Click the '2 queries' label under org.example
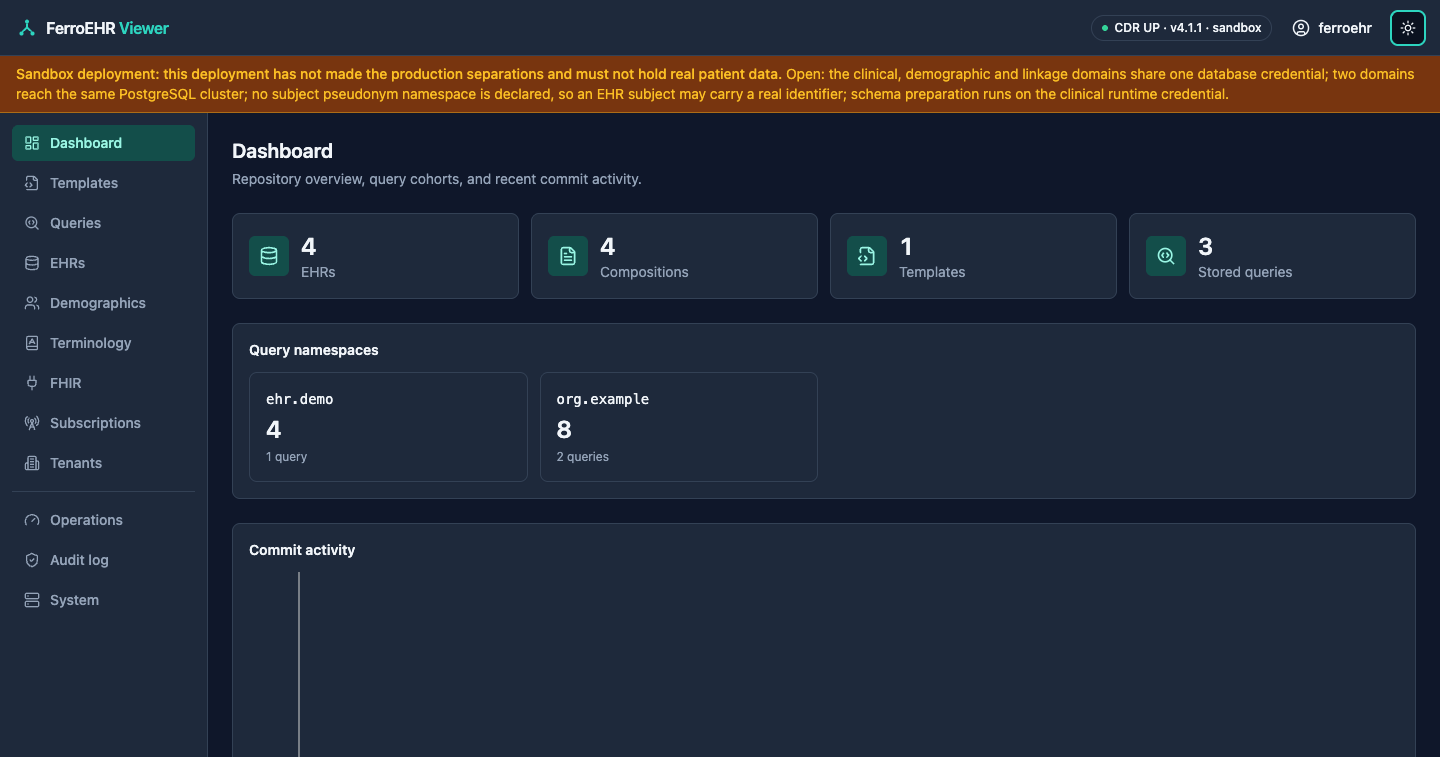 [583, 457]
